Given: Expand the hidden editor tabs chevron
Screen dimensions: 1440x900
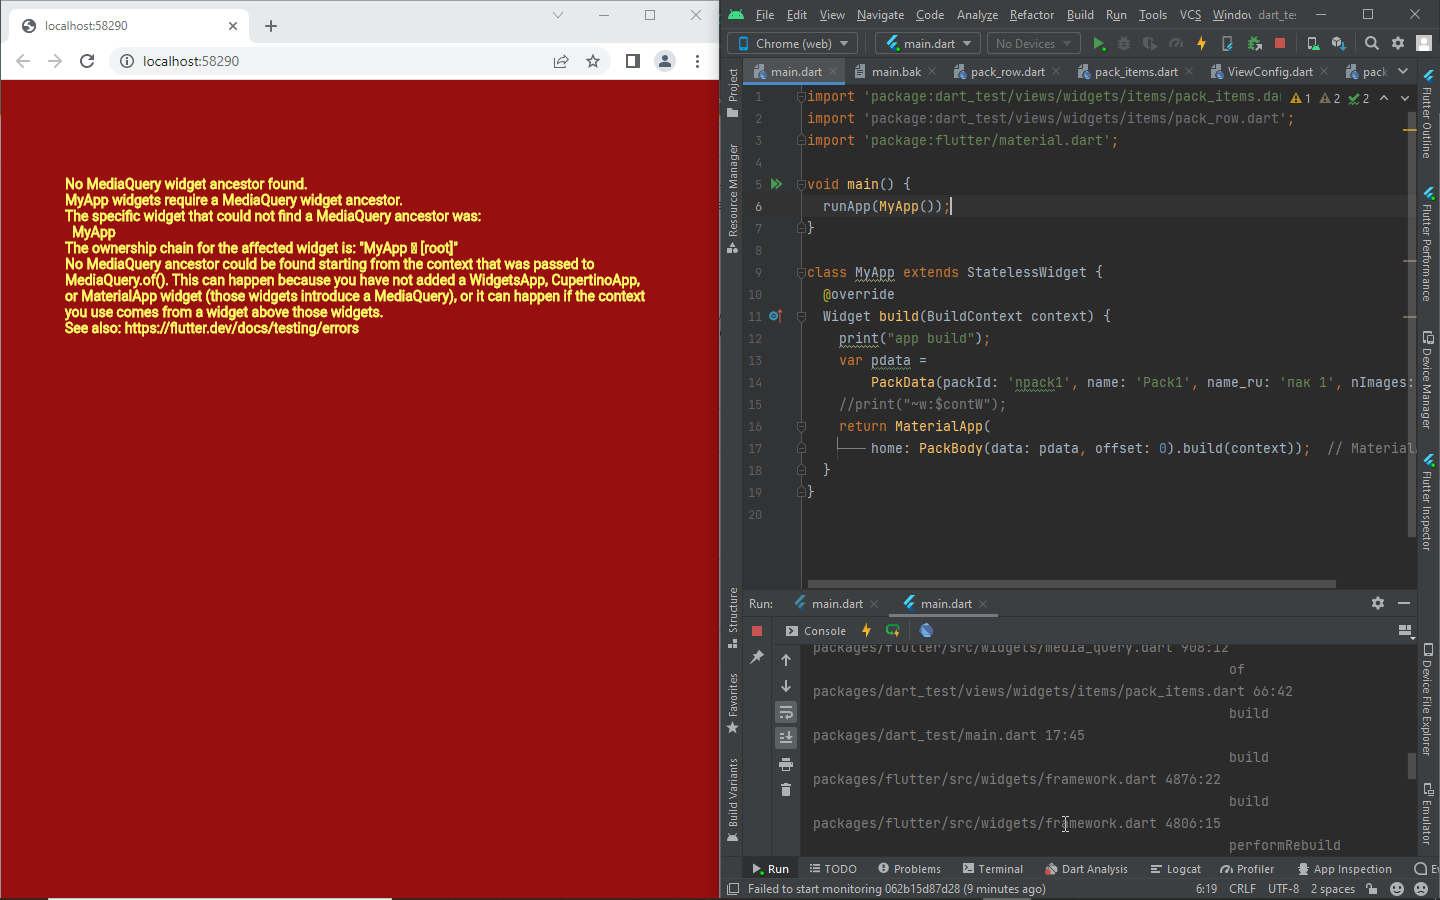Looking at the screenshot, I should click(x=1403, y=71).
